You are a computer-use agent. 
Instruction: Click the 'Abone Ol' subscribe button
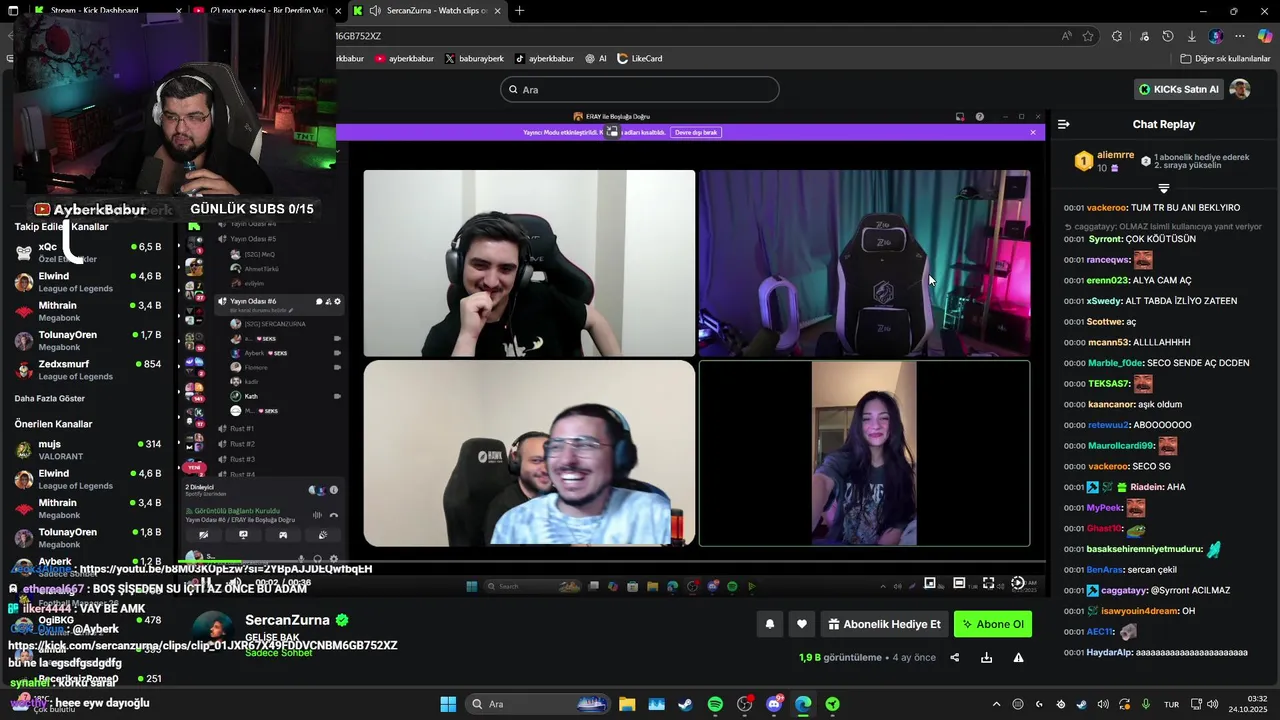[x=993, y=624]
